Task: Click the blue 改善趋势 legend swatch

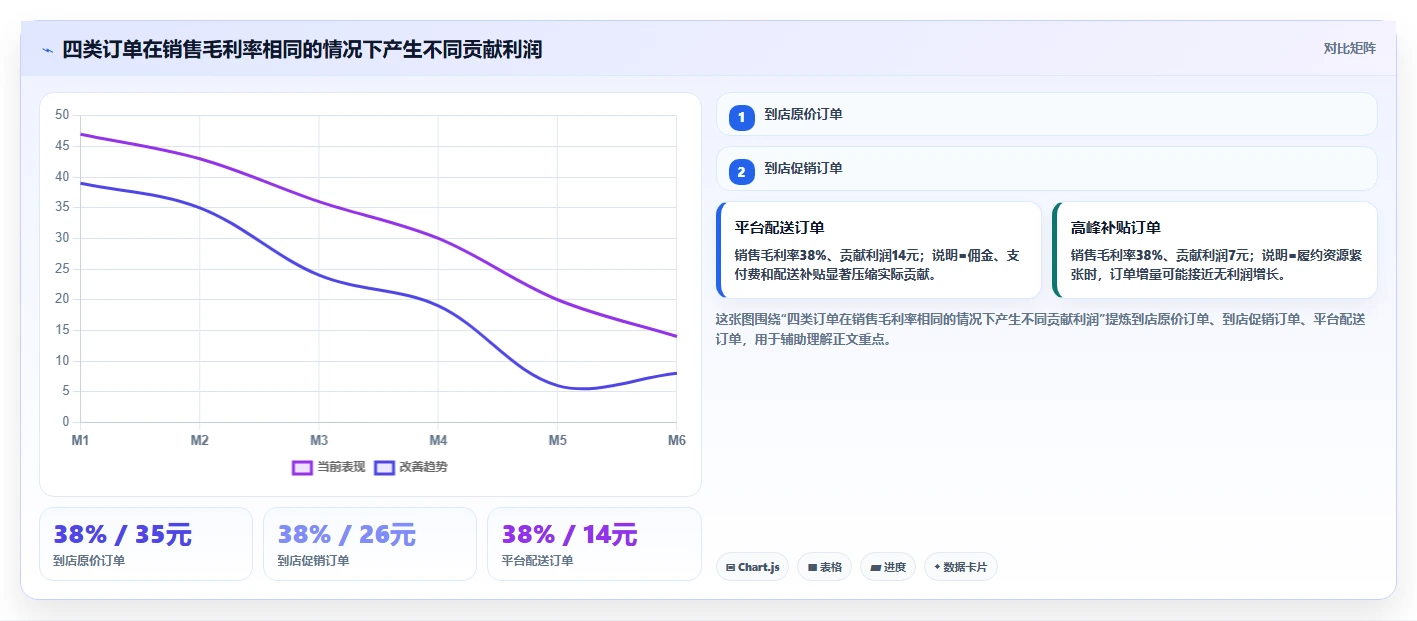Action: [384, 467]
